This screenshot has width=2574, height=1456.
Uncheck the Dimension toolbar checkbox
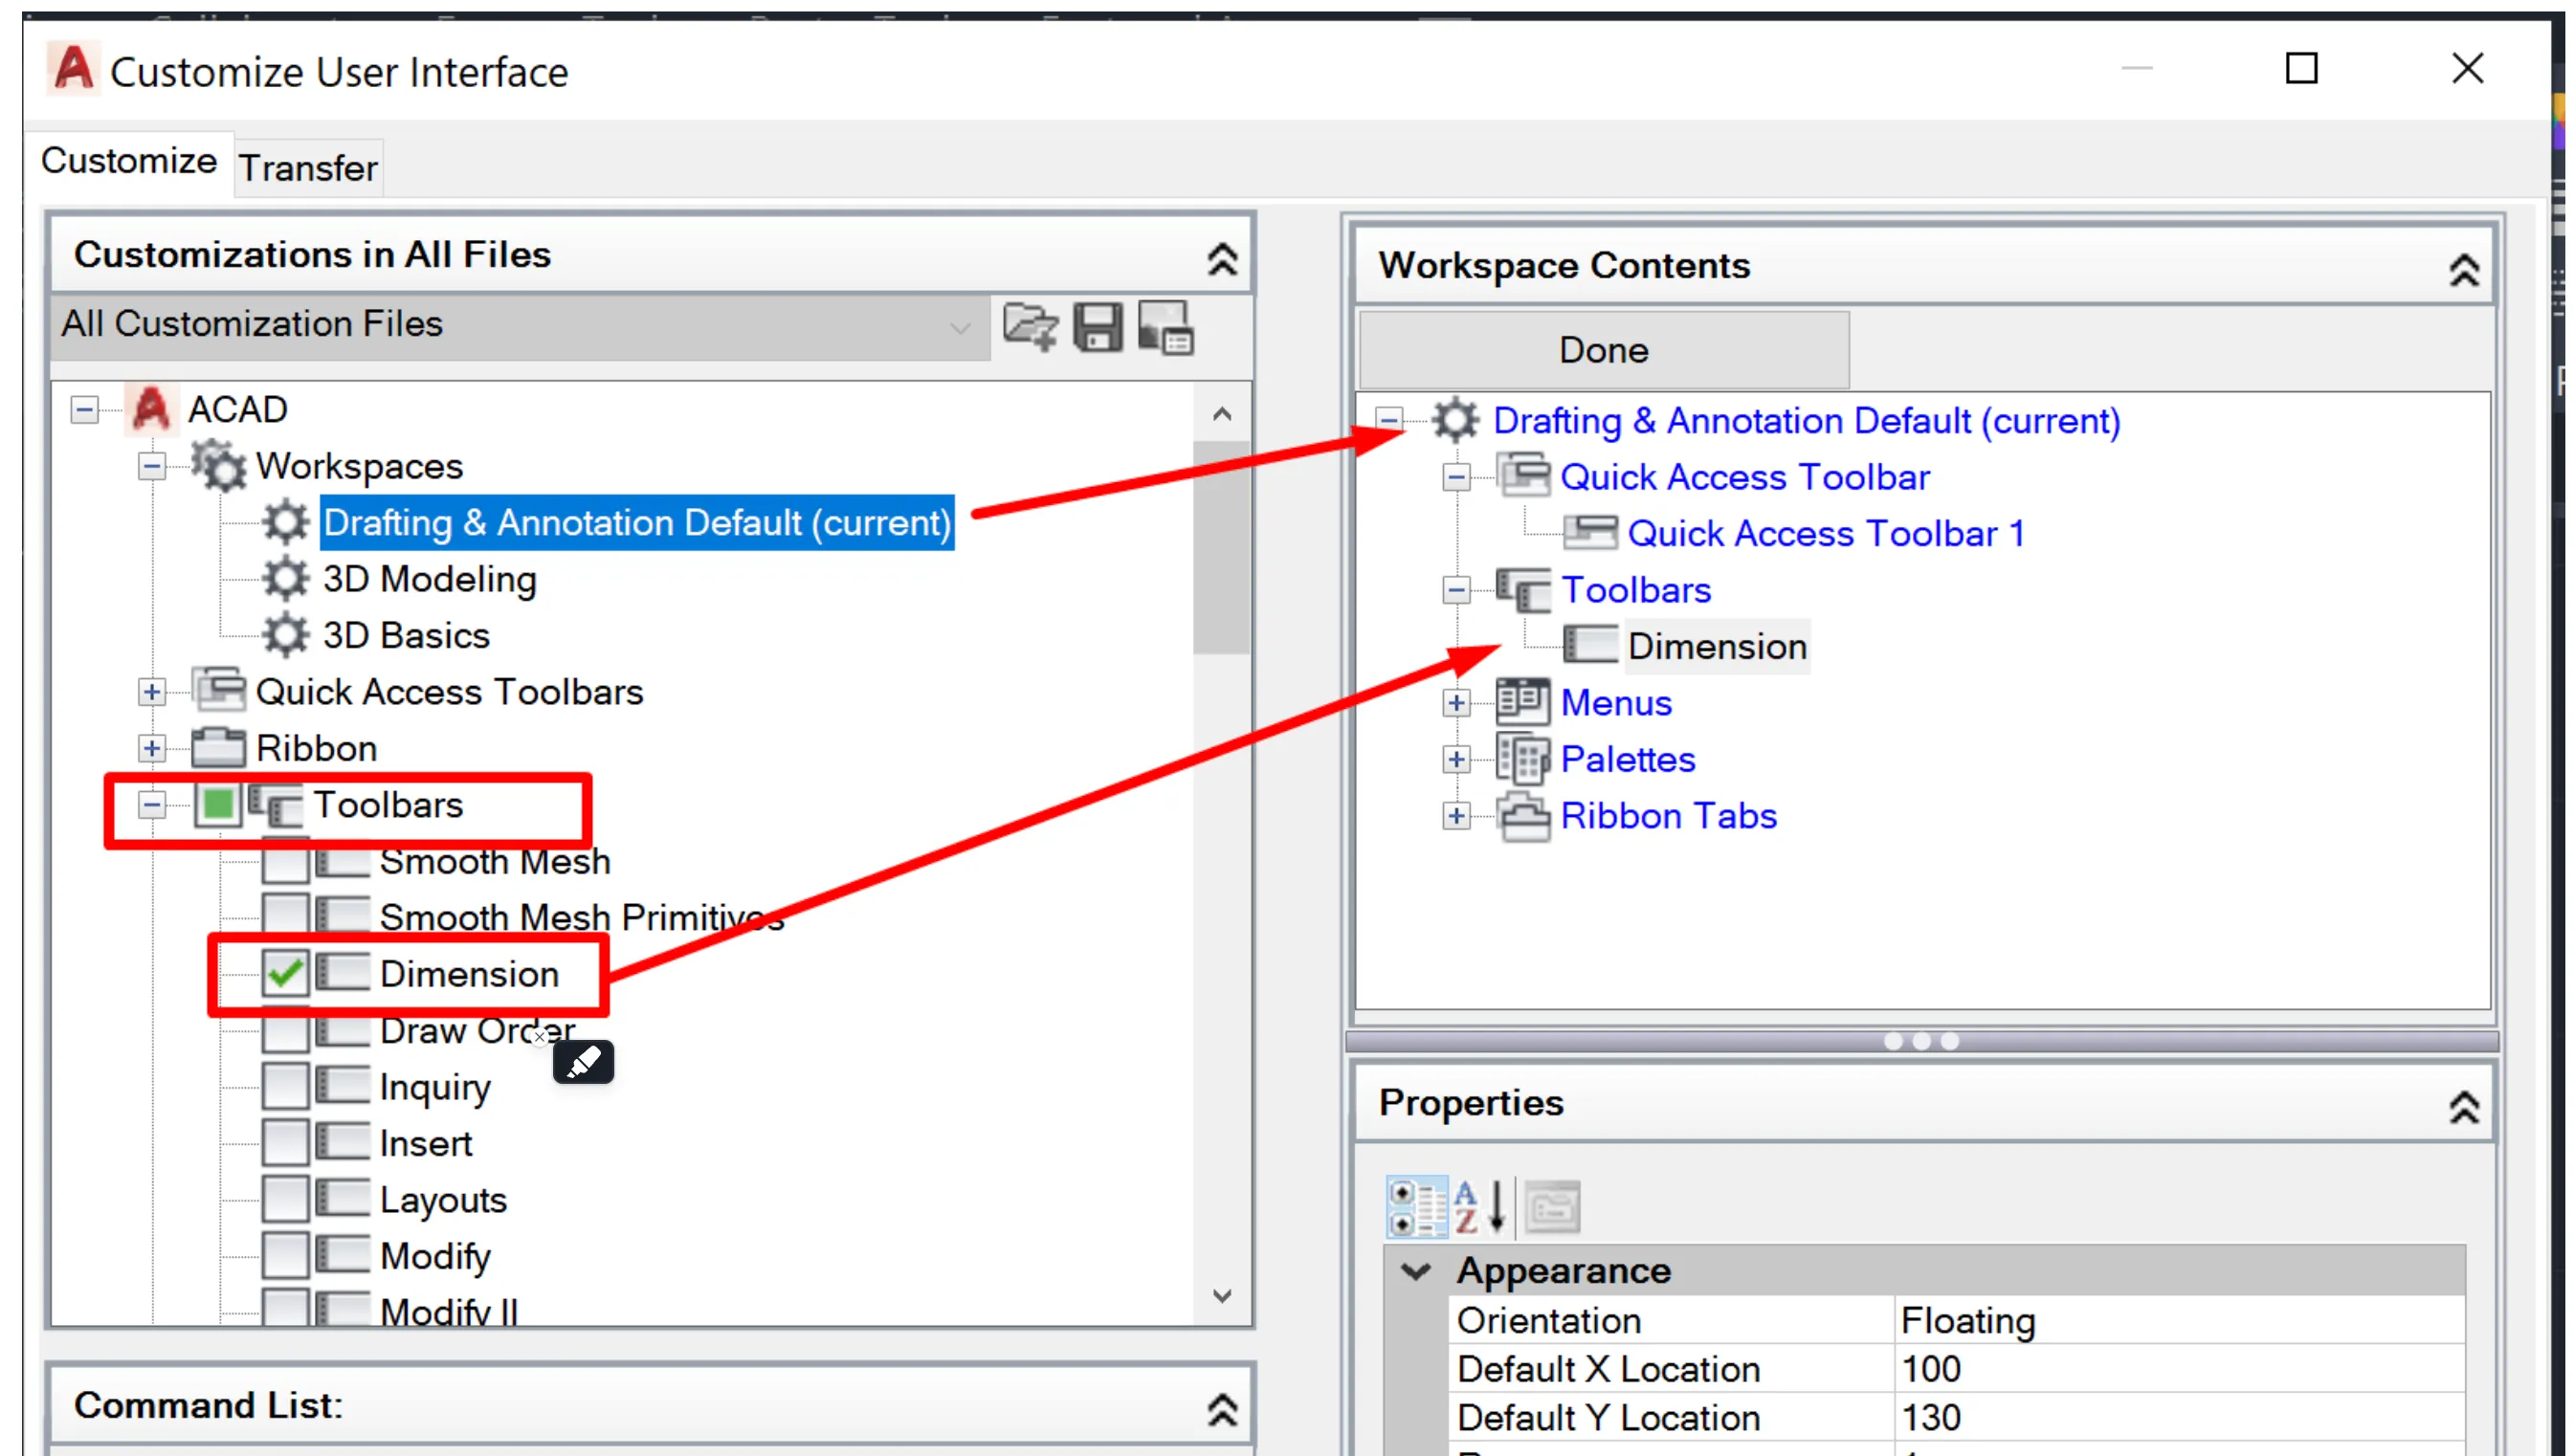click(287, 973)
